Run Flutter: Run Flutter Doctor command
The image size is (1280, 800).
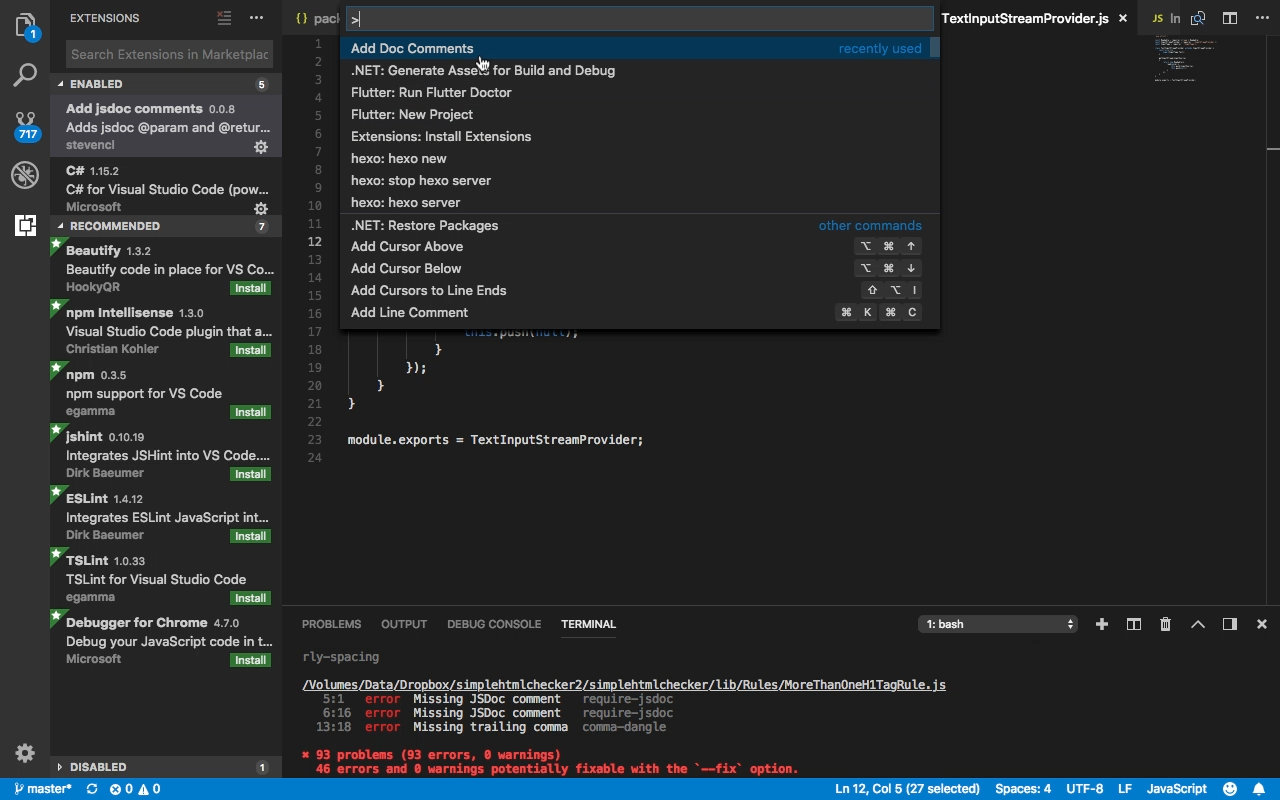click(x=640, y=92)
